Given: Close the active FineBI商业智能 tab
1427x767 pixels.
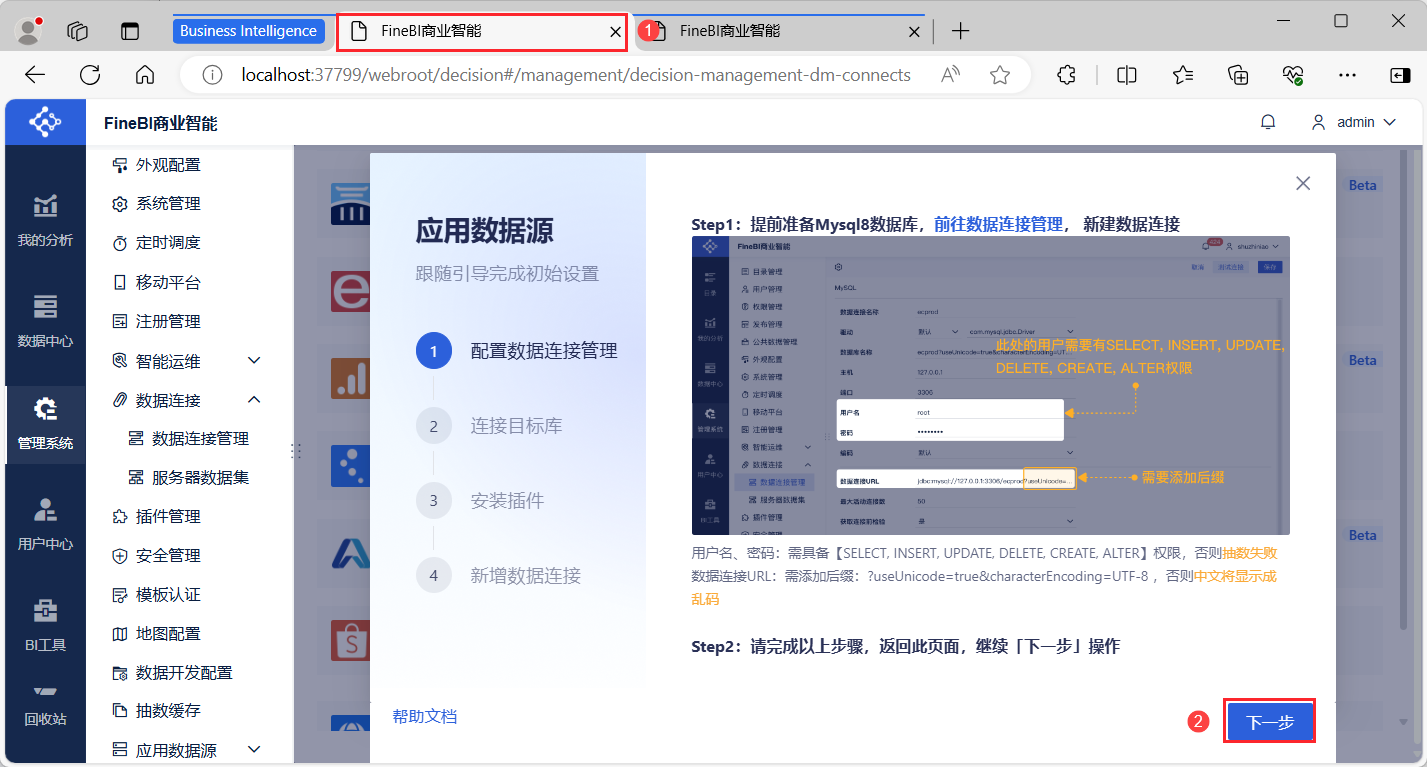Looking at the screenshot, I should point(615,32).
